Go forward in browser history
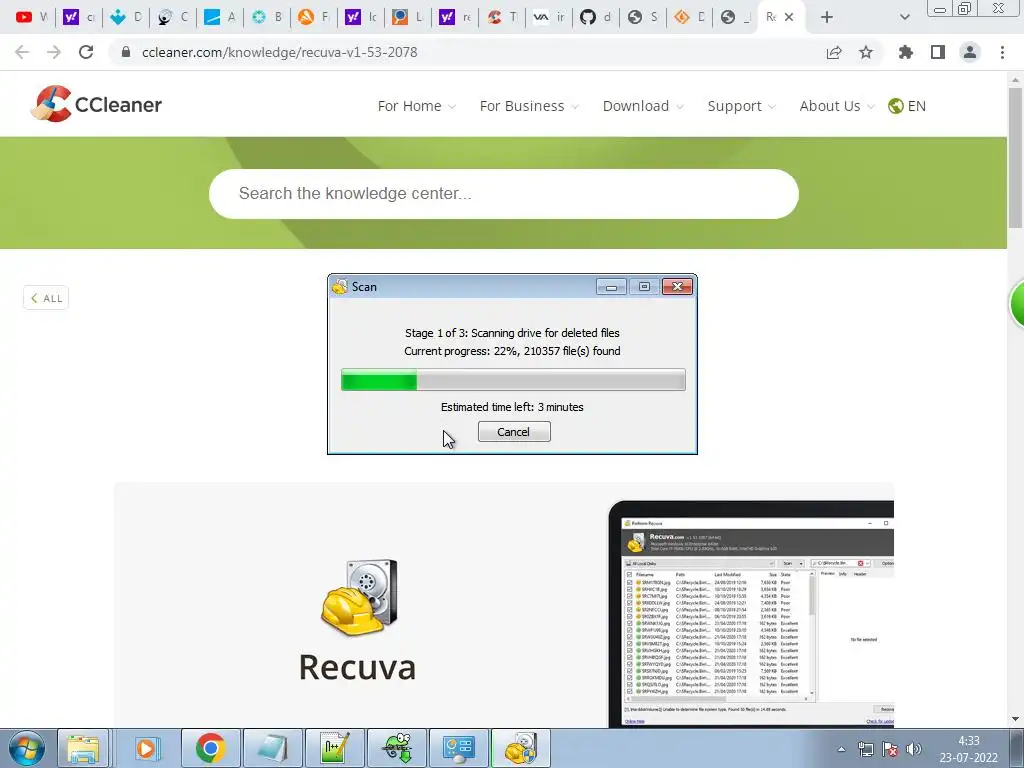 [54, 52]
